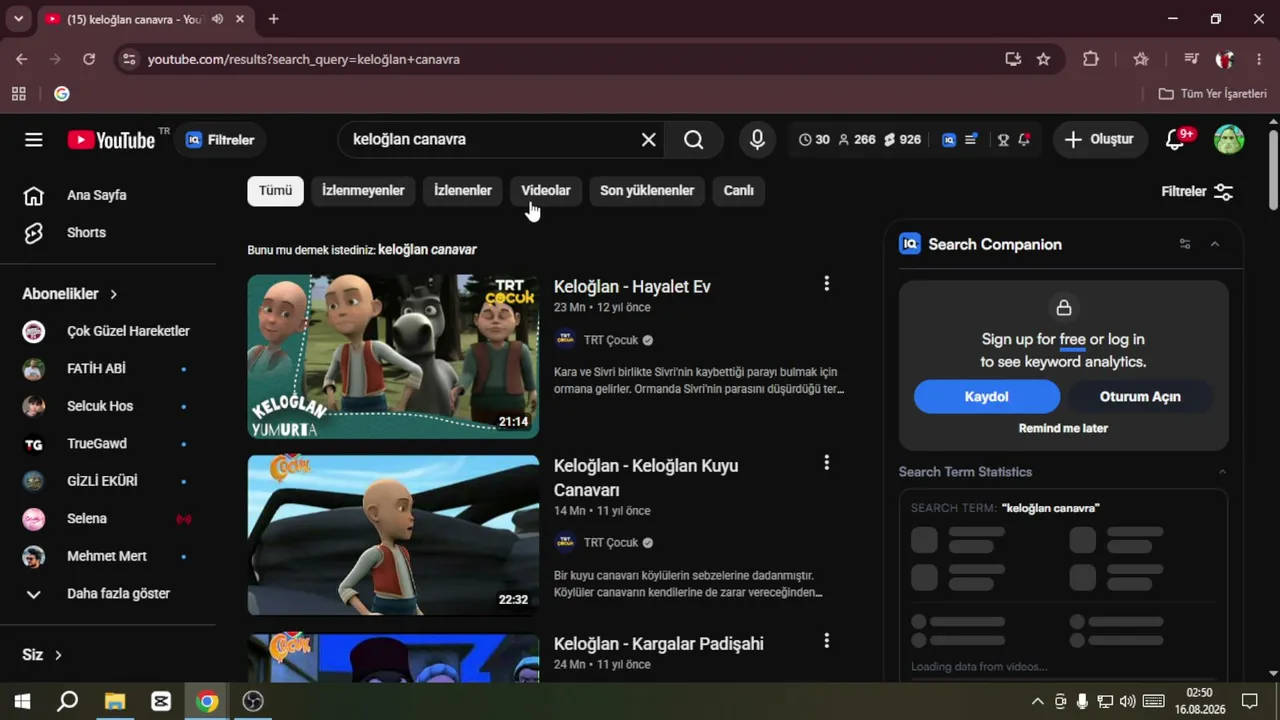
Task: Clear the search box with the X
Action: [x=649, y=140]
